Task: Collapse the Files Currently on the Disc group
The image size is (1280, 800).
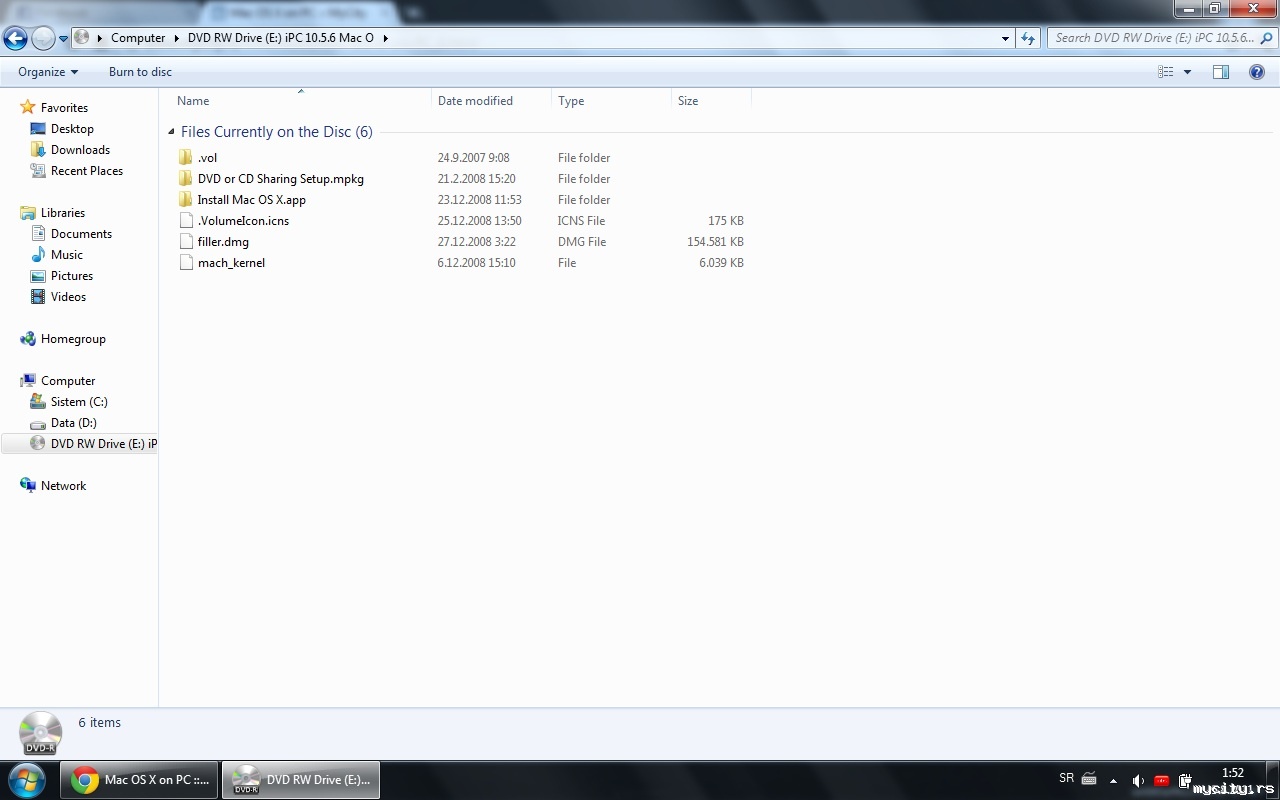Action: click(171, 132)
